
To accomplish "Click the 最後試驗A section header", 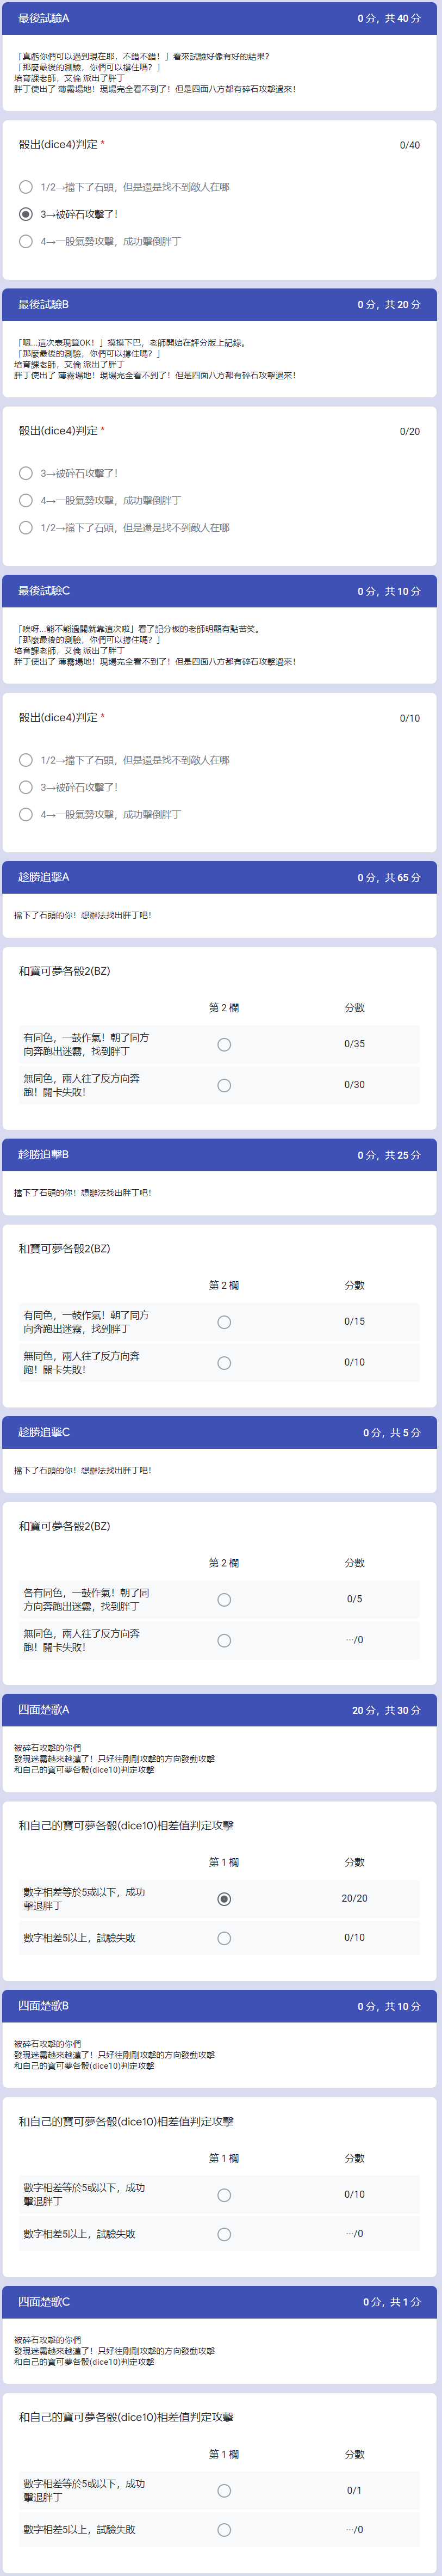I will (x=220, y=18).
